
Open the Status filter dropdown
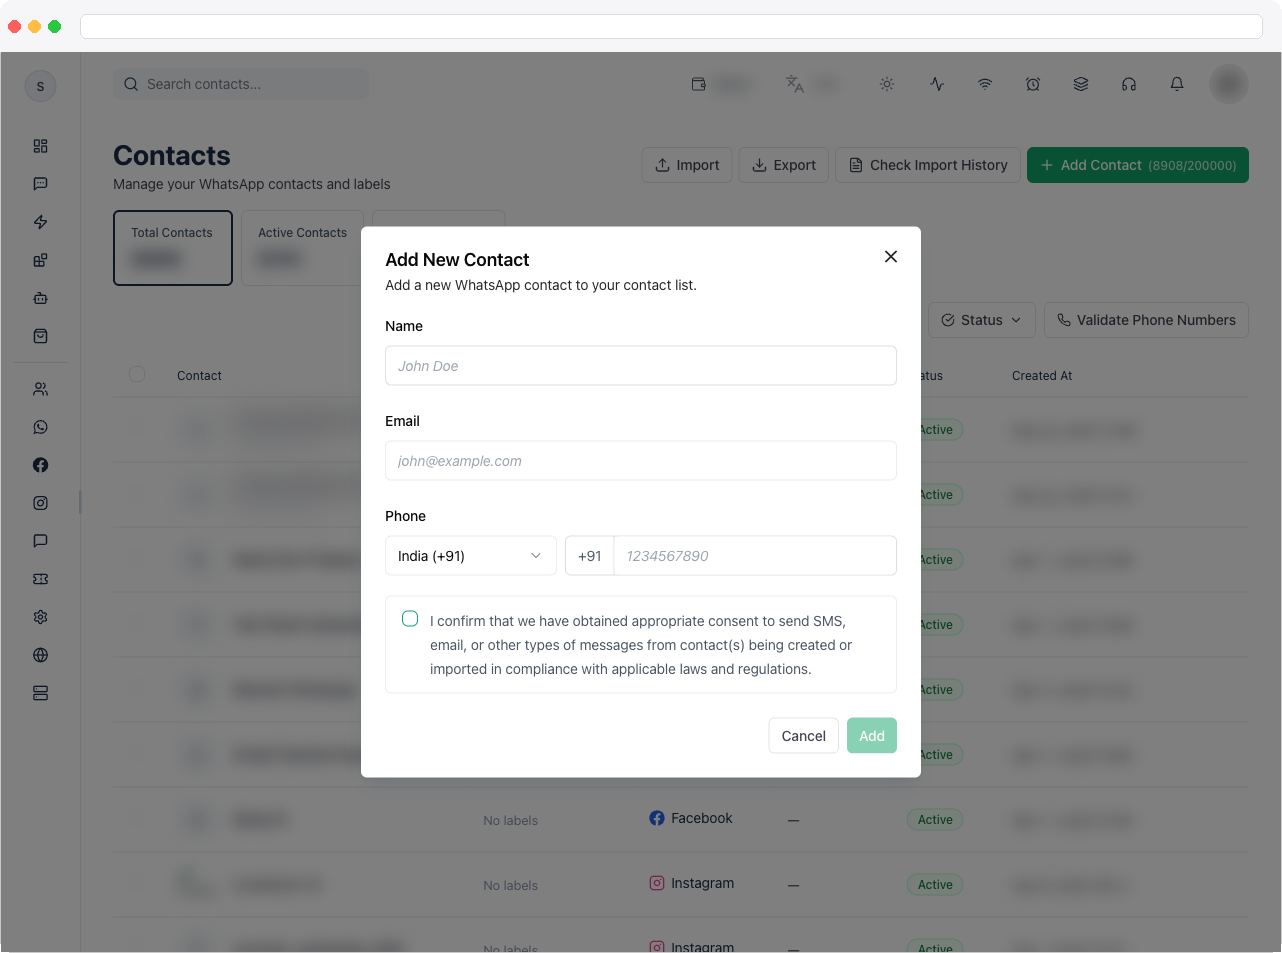pos(982,320)
